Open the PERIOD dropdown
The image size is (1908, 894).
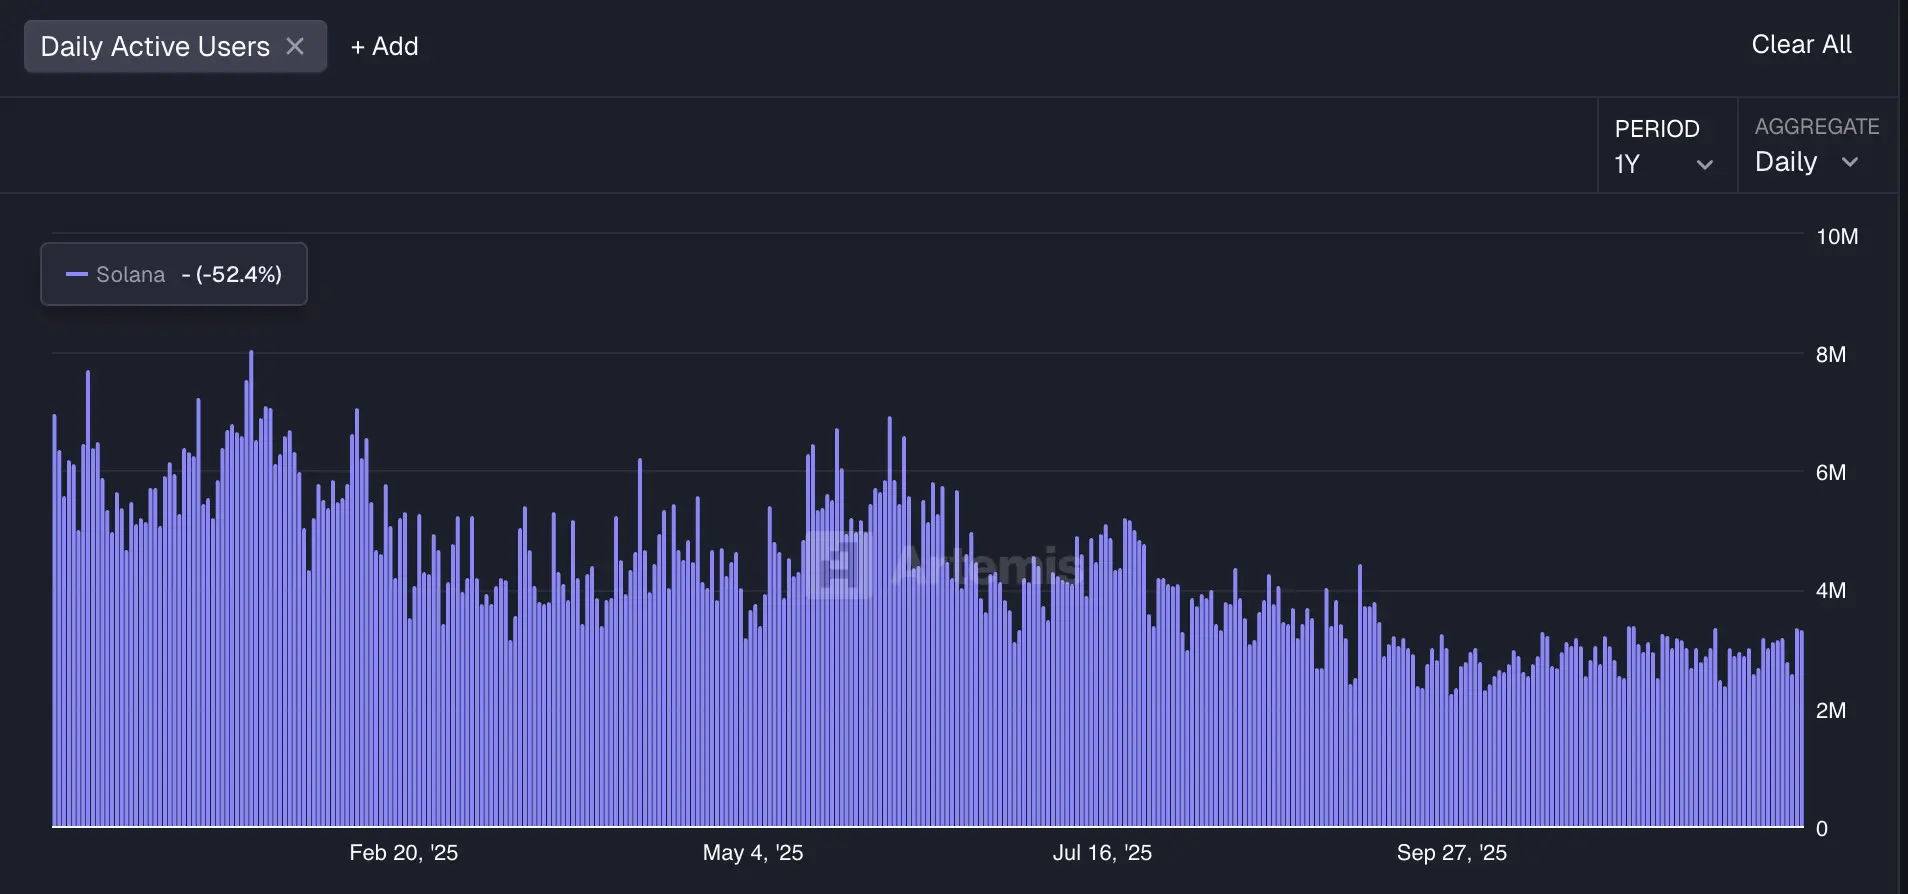(x=1664, y=146)
